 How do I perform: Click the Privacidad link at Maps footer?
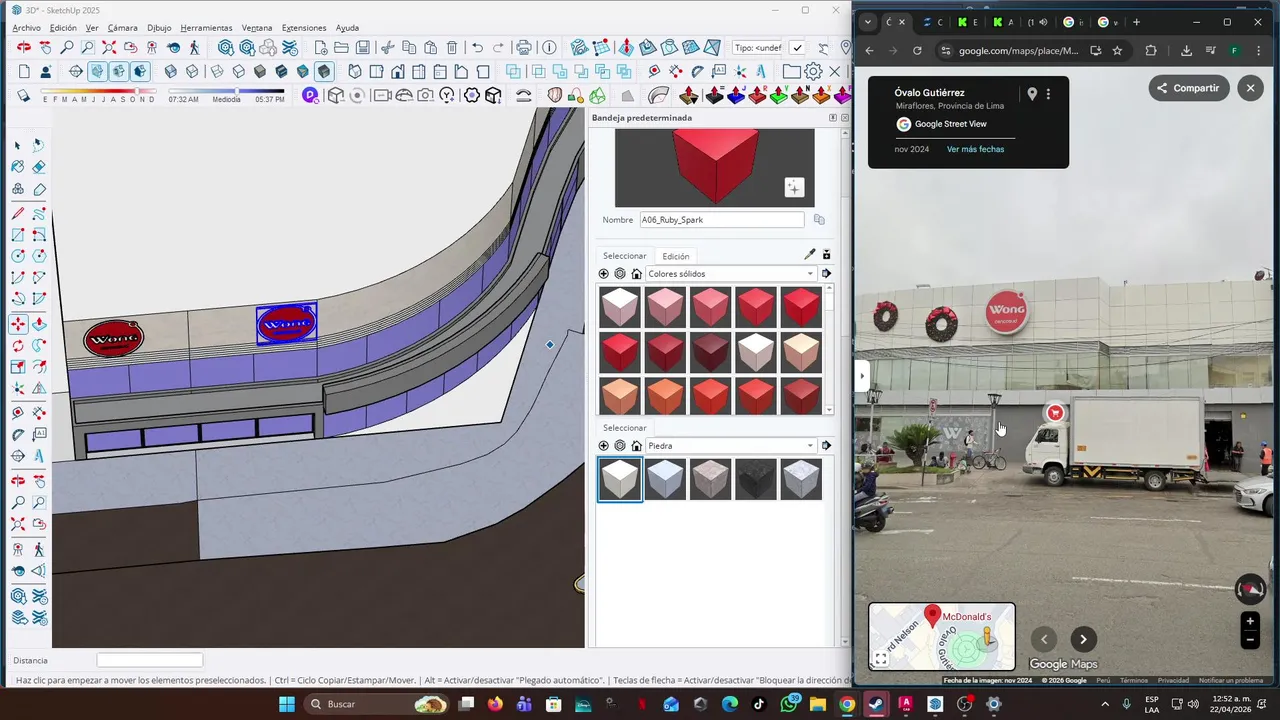pos(1173,680)
